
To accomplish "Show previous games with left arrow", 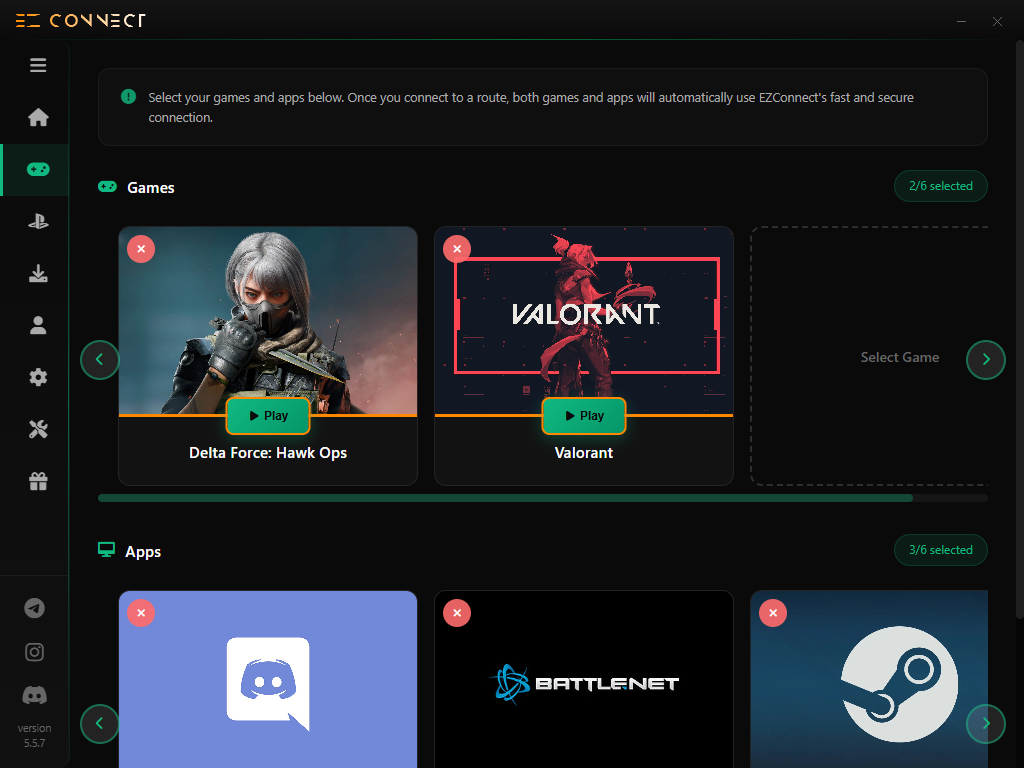I will tap(100, 360).
